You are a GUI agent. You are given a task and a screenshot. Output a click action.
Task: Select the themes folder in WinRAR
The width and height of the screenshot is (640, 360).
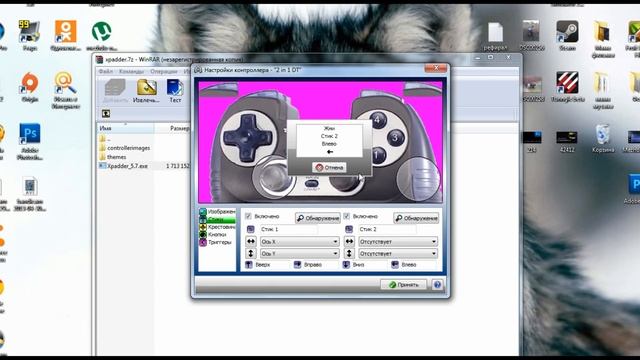click(x=113, y=157)
